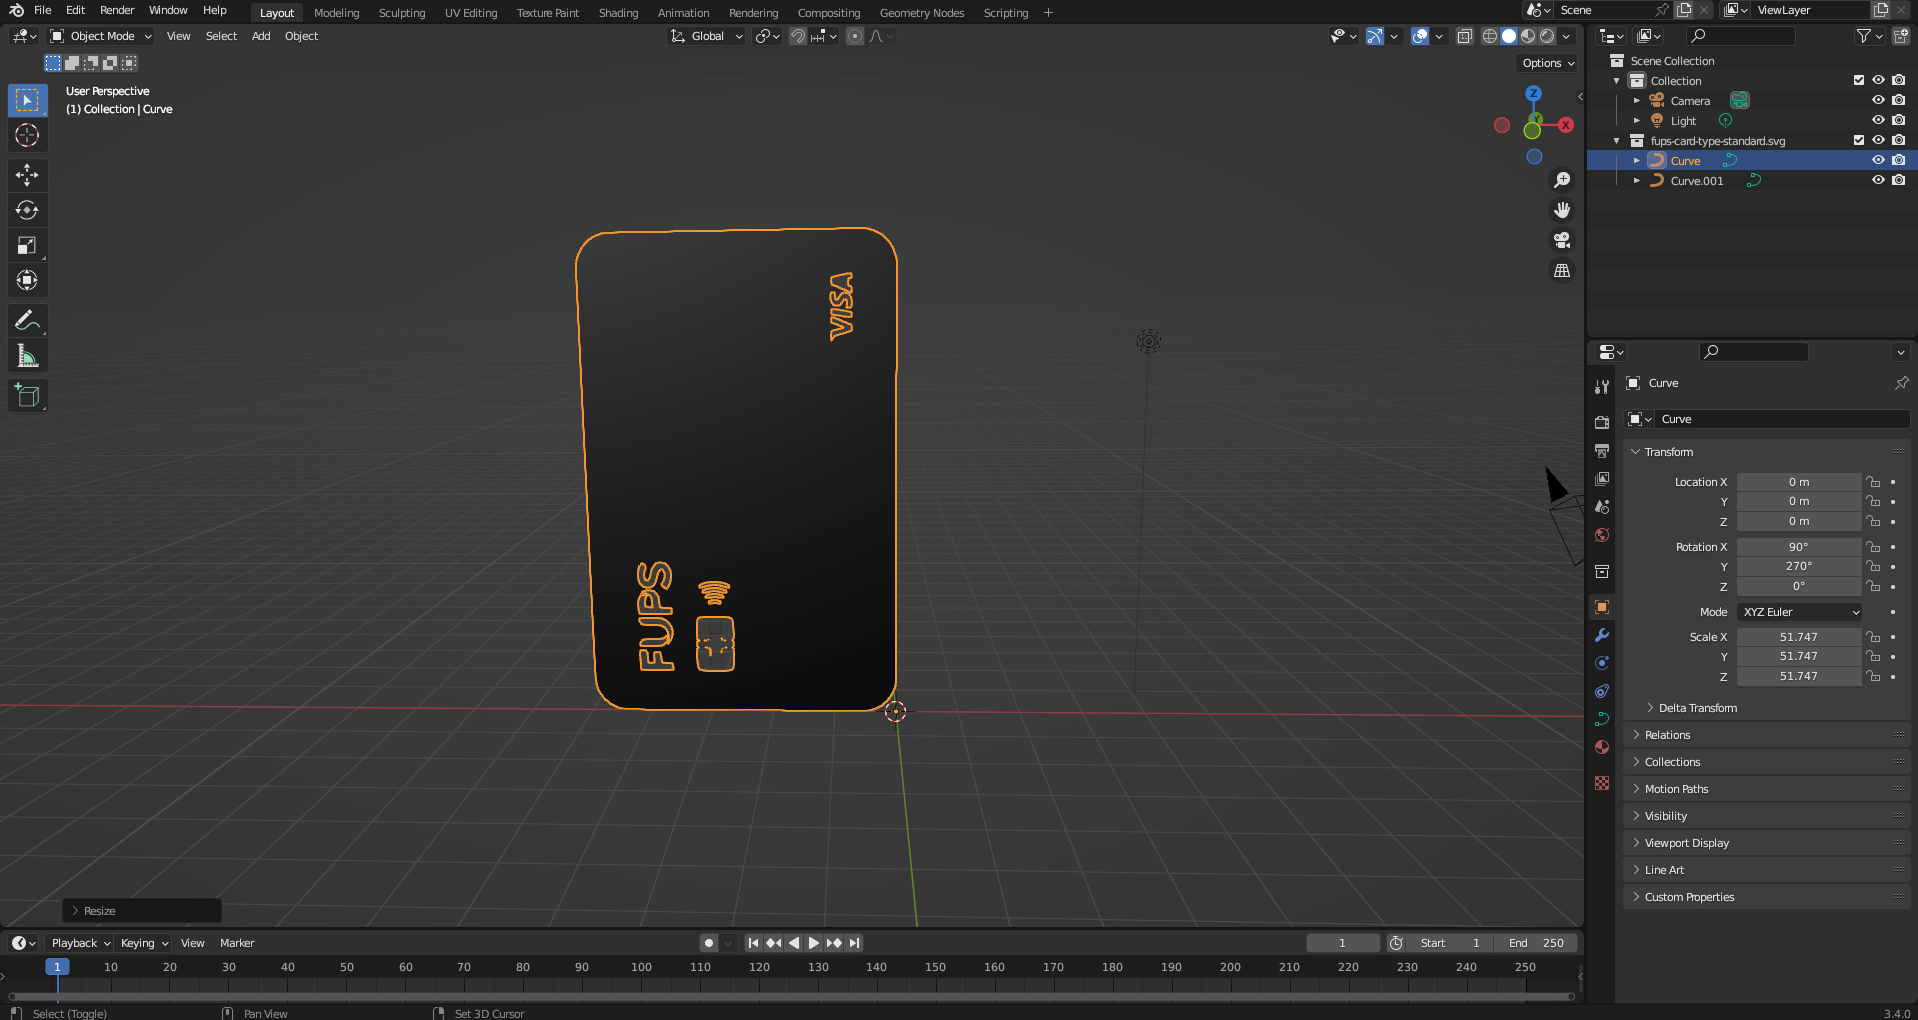Switch perspective/orthographic grid icon
The height and width of the screenshot is (1020, 1918).
pyautogui.click(x=1562, y=271)
